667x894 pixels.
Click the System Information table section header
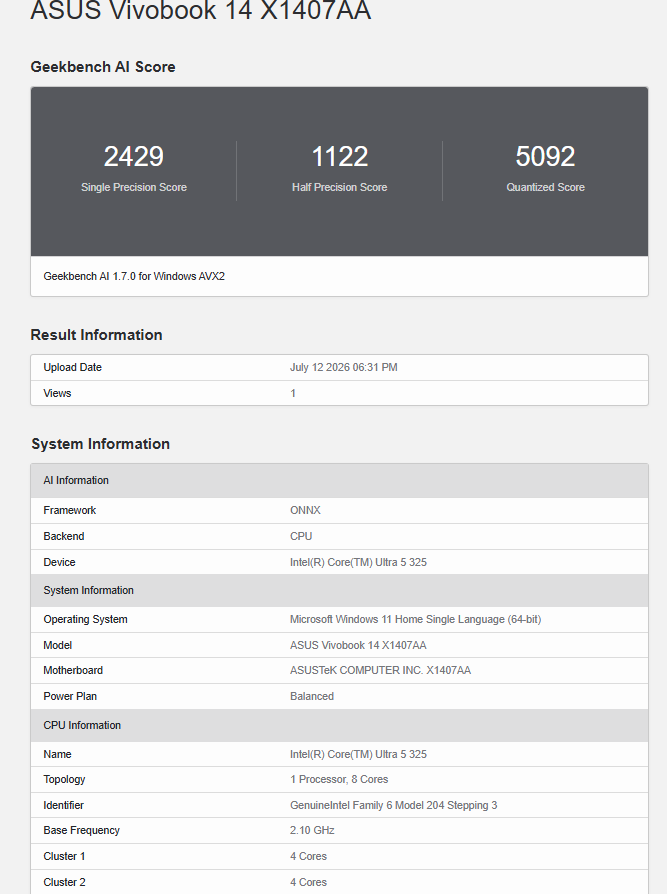click(x=339, y=590)
